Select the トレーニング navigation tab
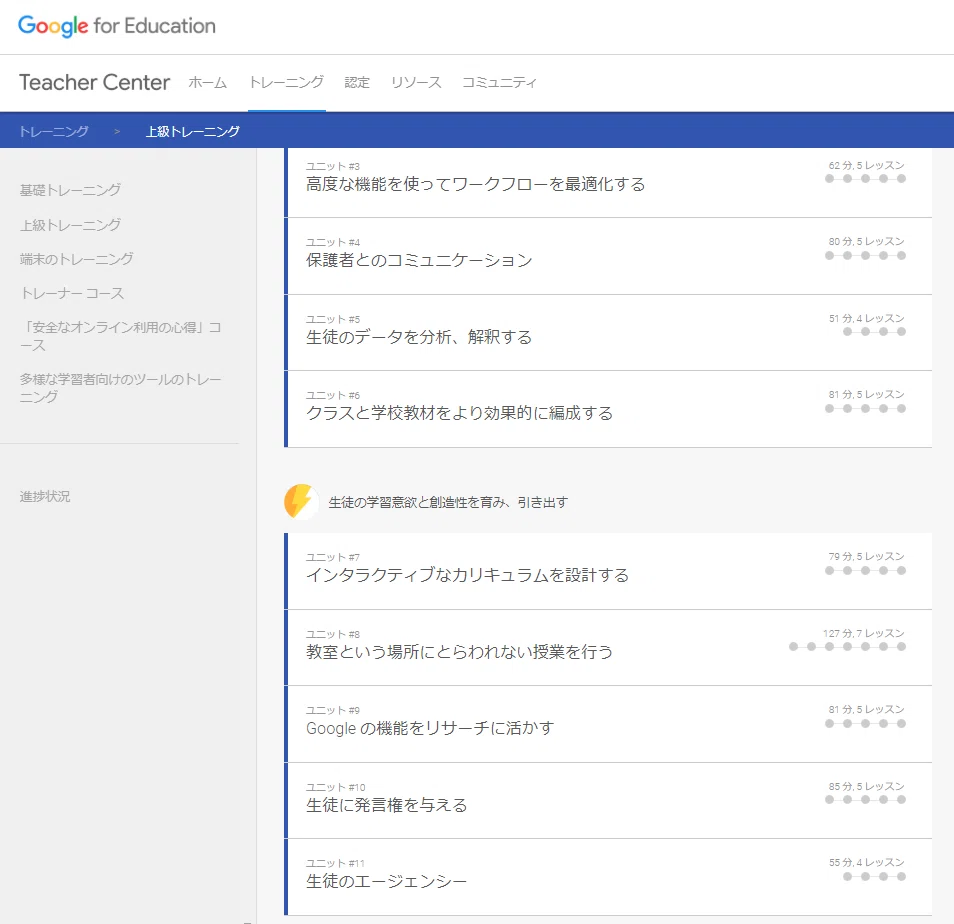Screen dimensions: 954x924 tap(287, 82)
